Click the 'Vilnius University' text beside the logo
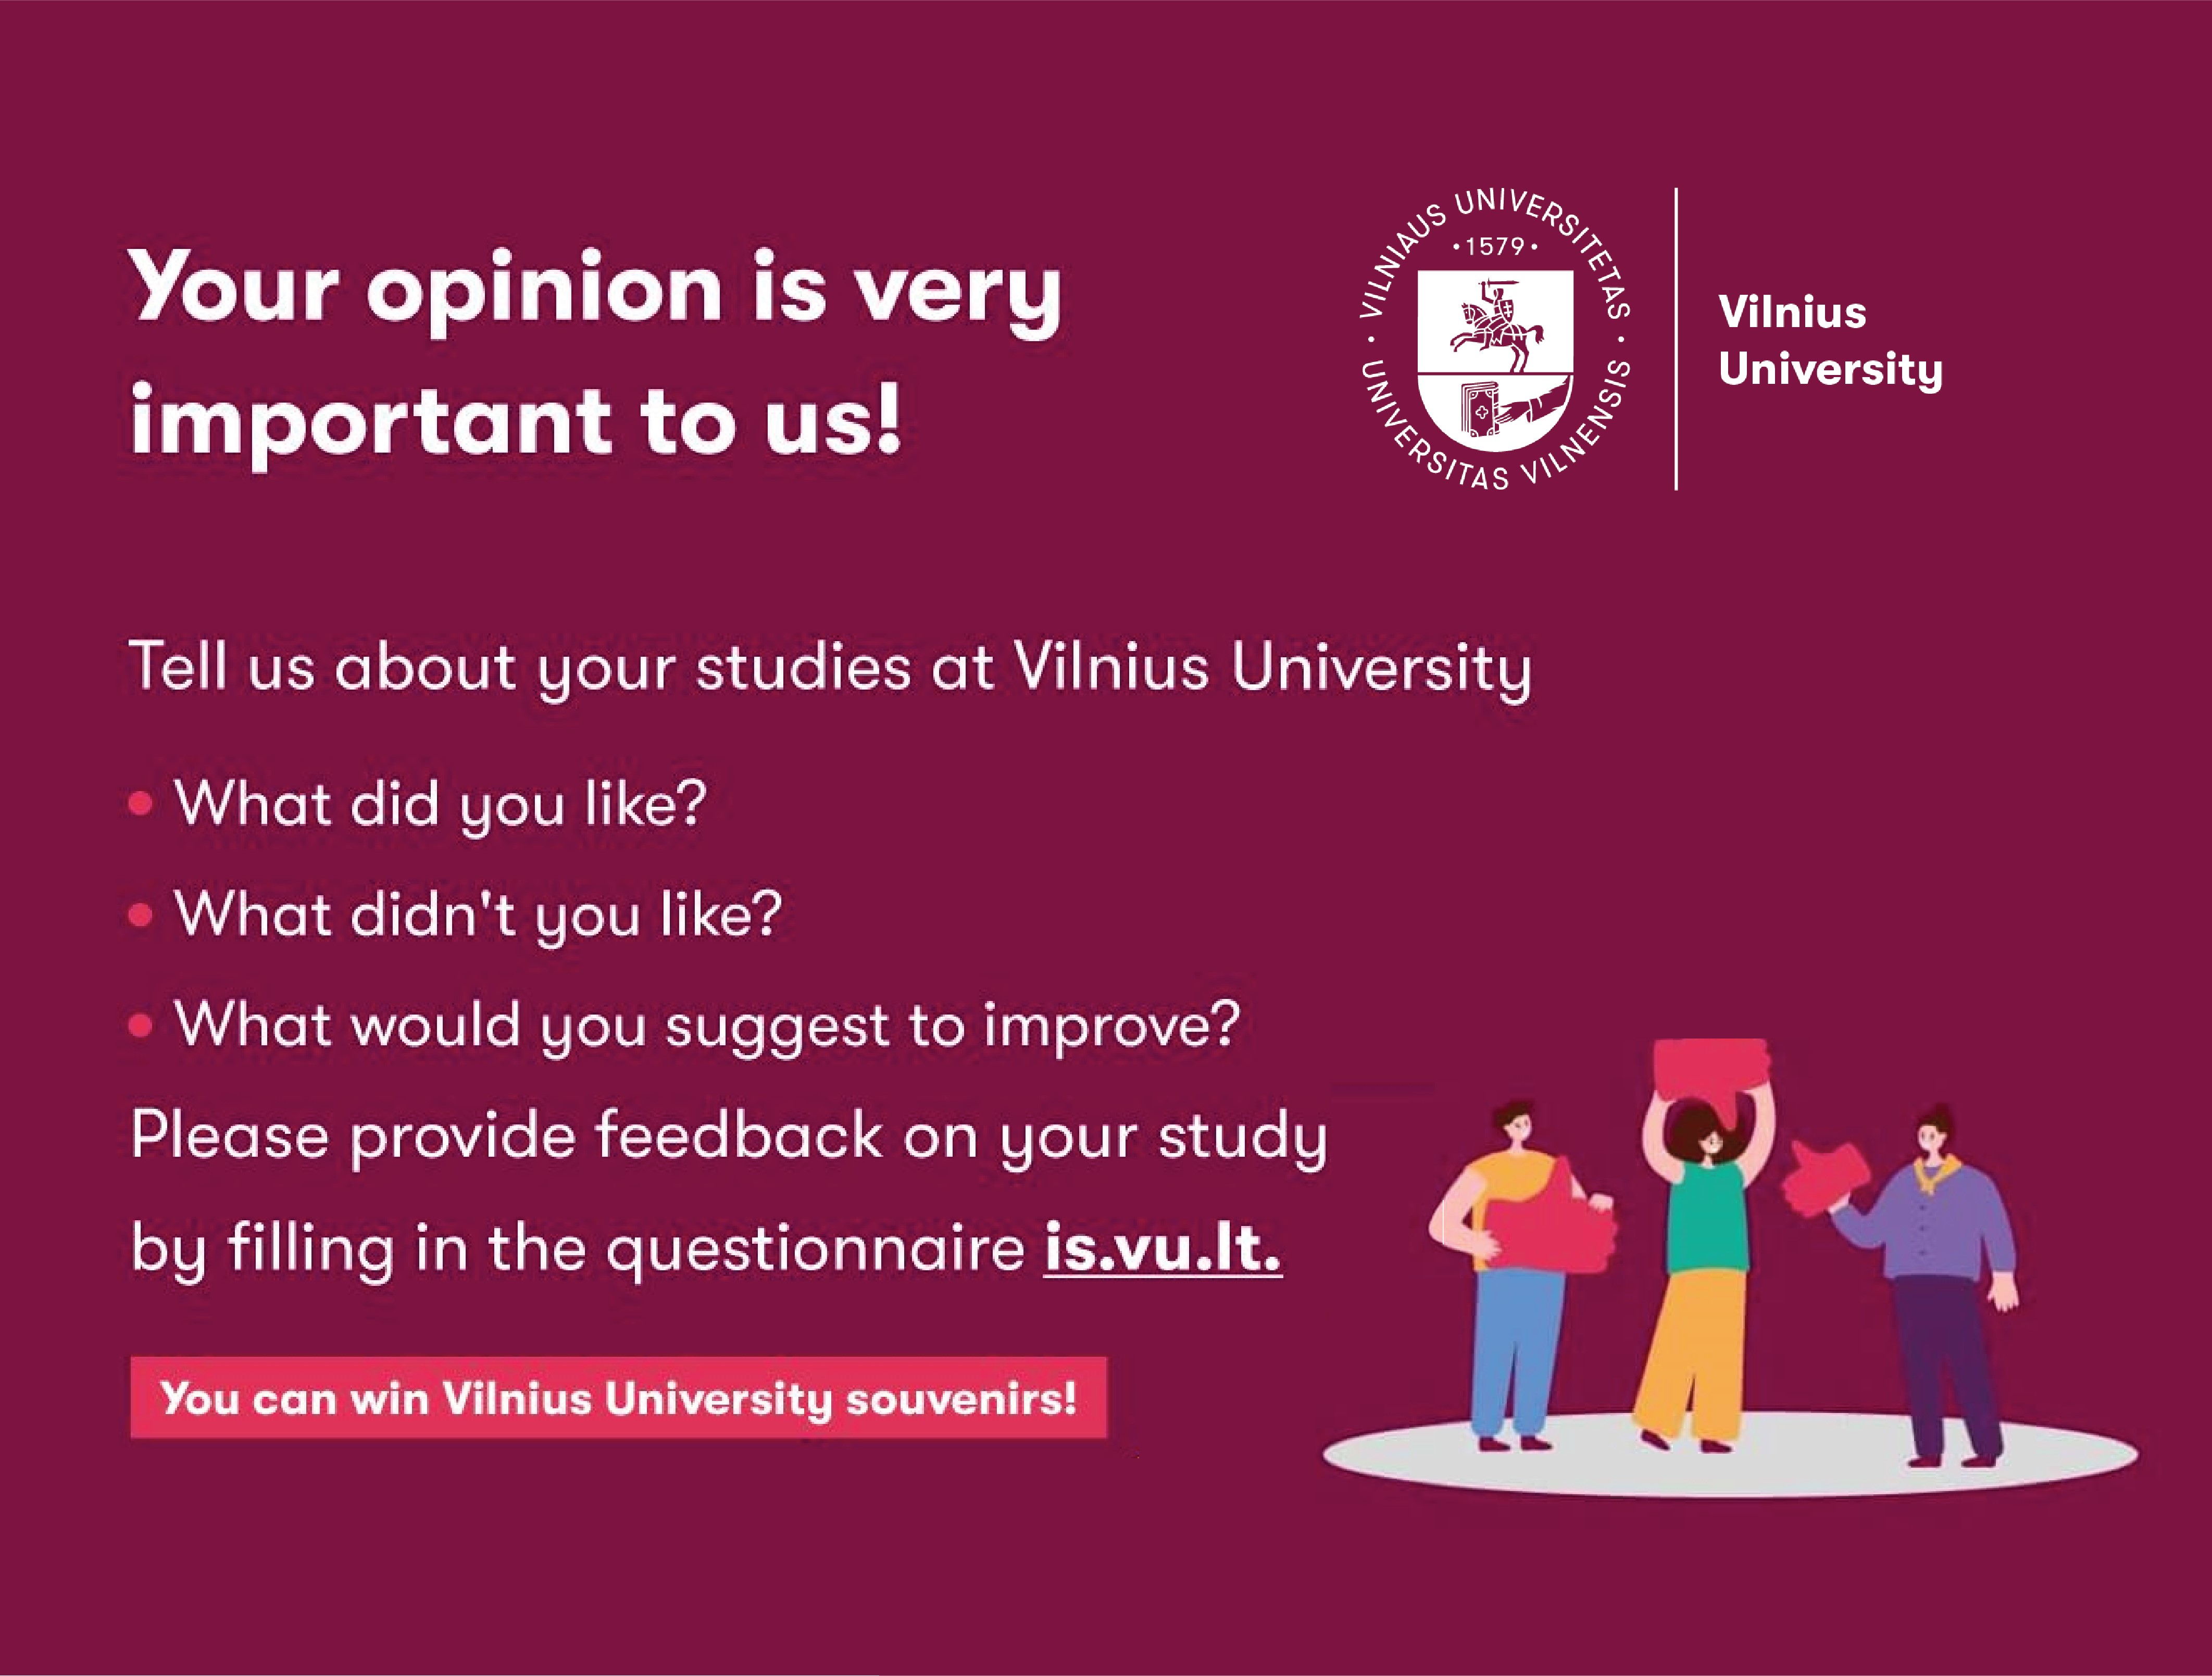 (1830, 341)
